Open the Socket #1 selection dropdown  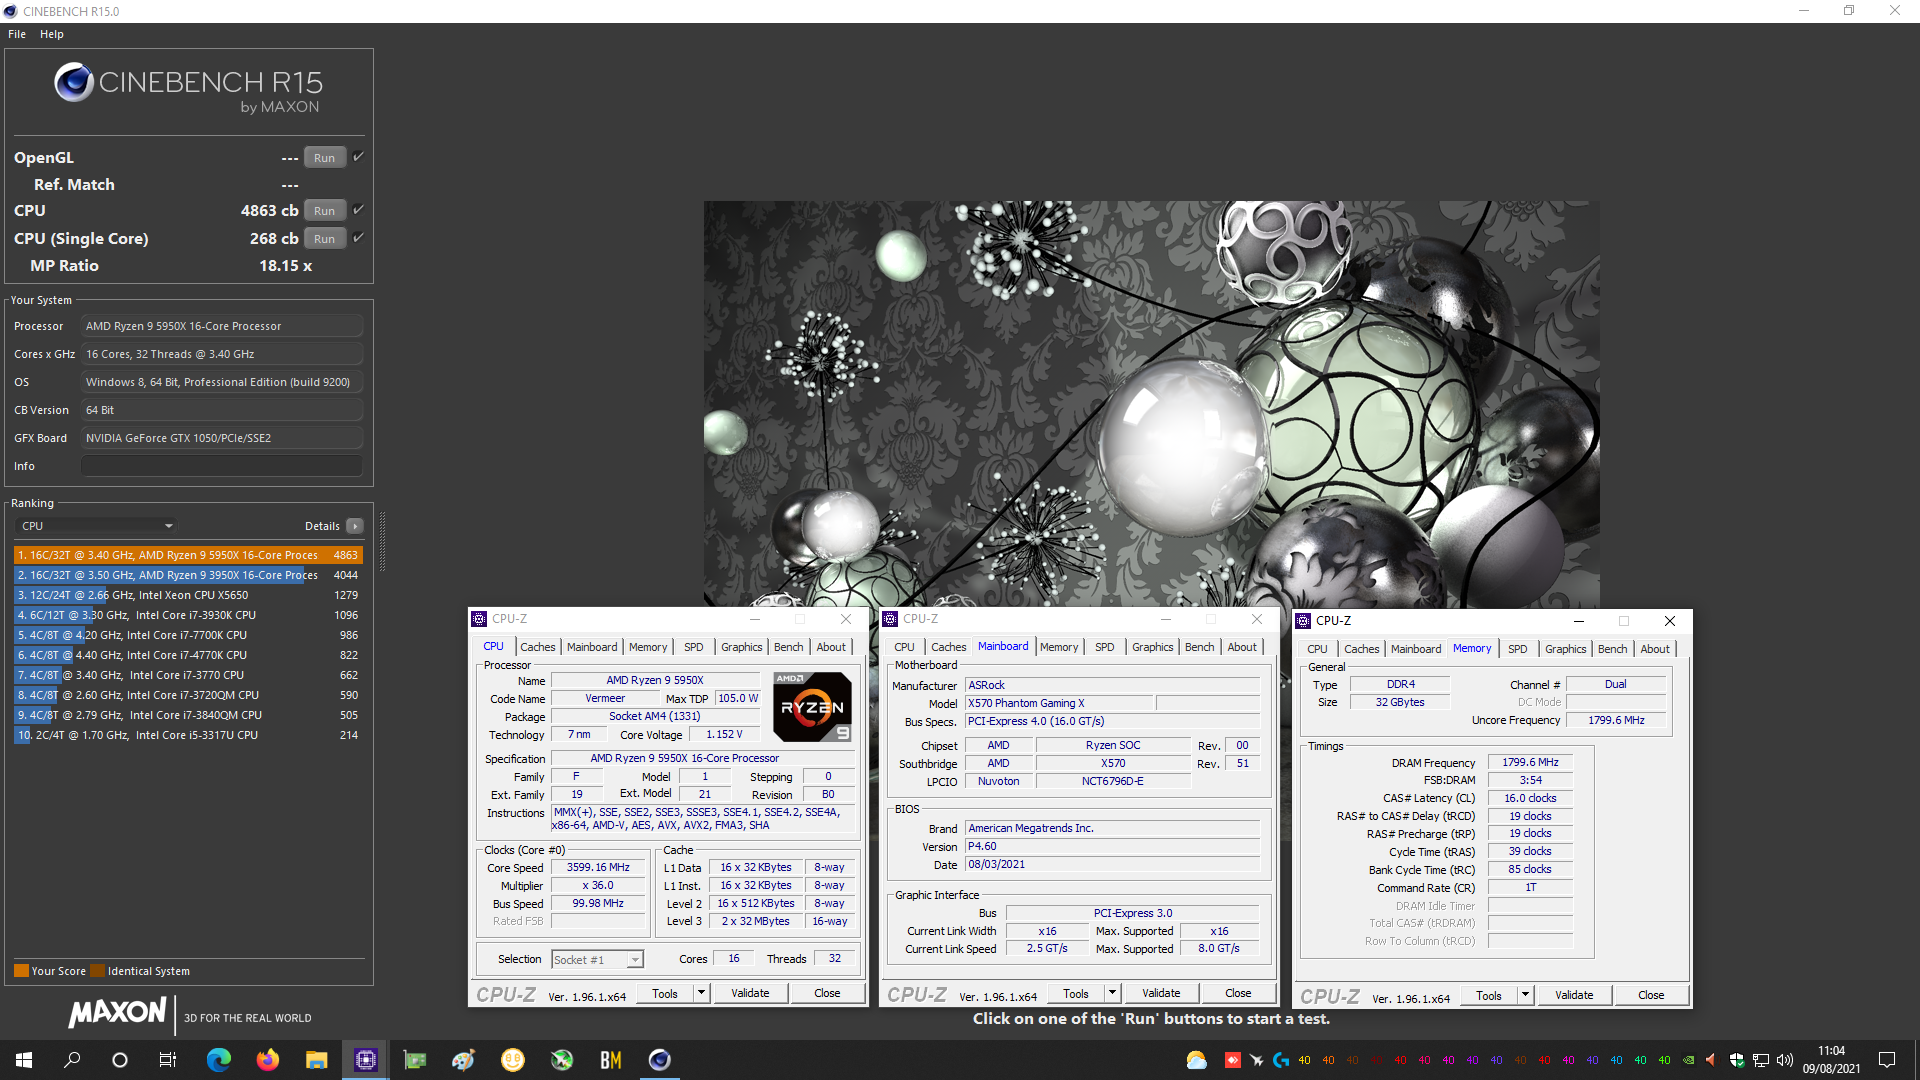(x=597, y=959)
